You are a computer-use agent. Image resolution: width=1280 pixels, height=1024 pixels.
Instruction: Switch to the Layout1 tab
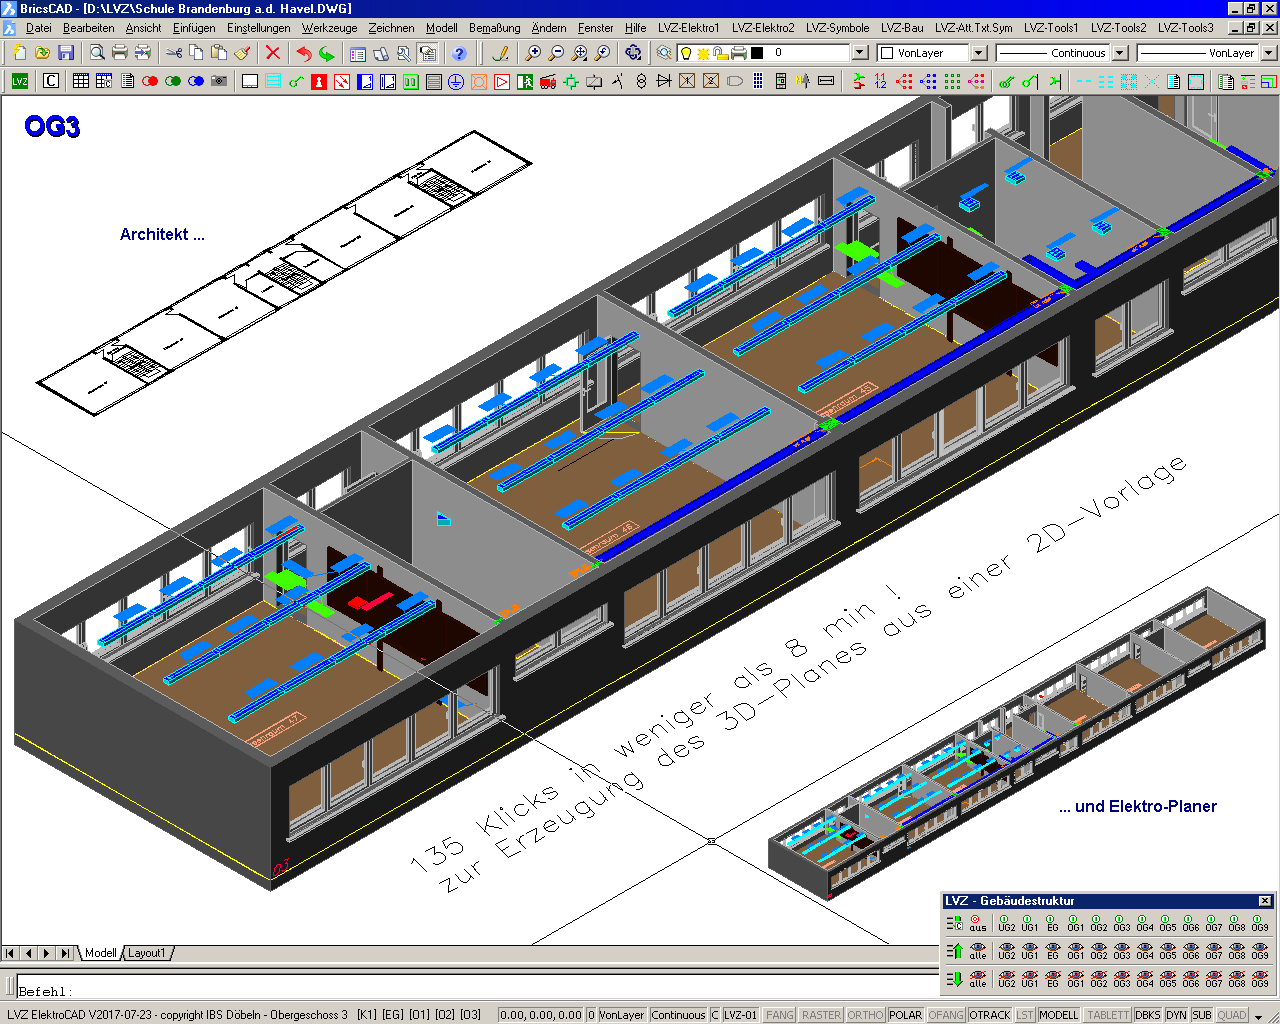pyautogui.click(x=146, y=953)
